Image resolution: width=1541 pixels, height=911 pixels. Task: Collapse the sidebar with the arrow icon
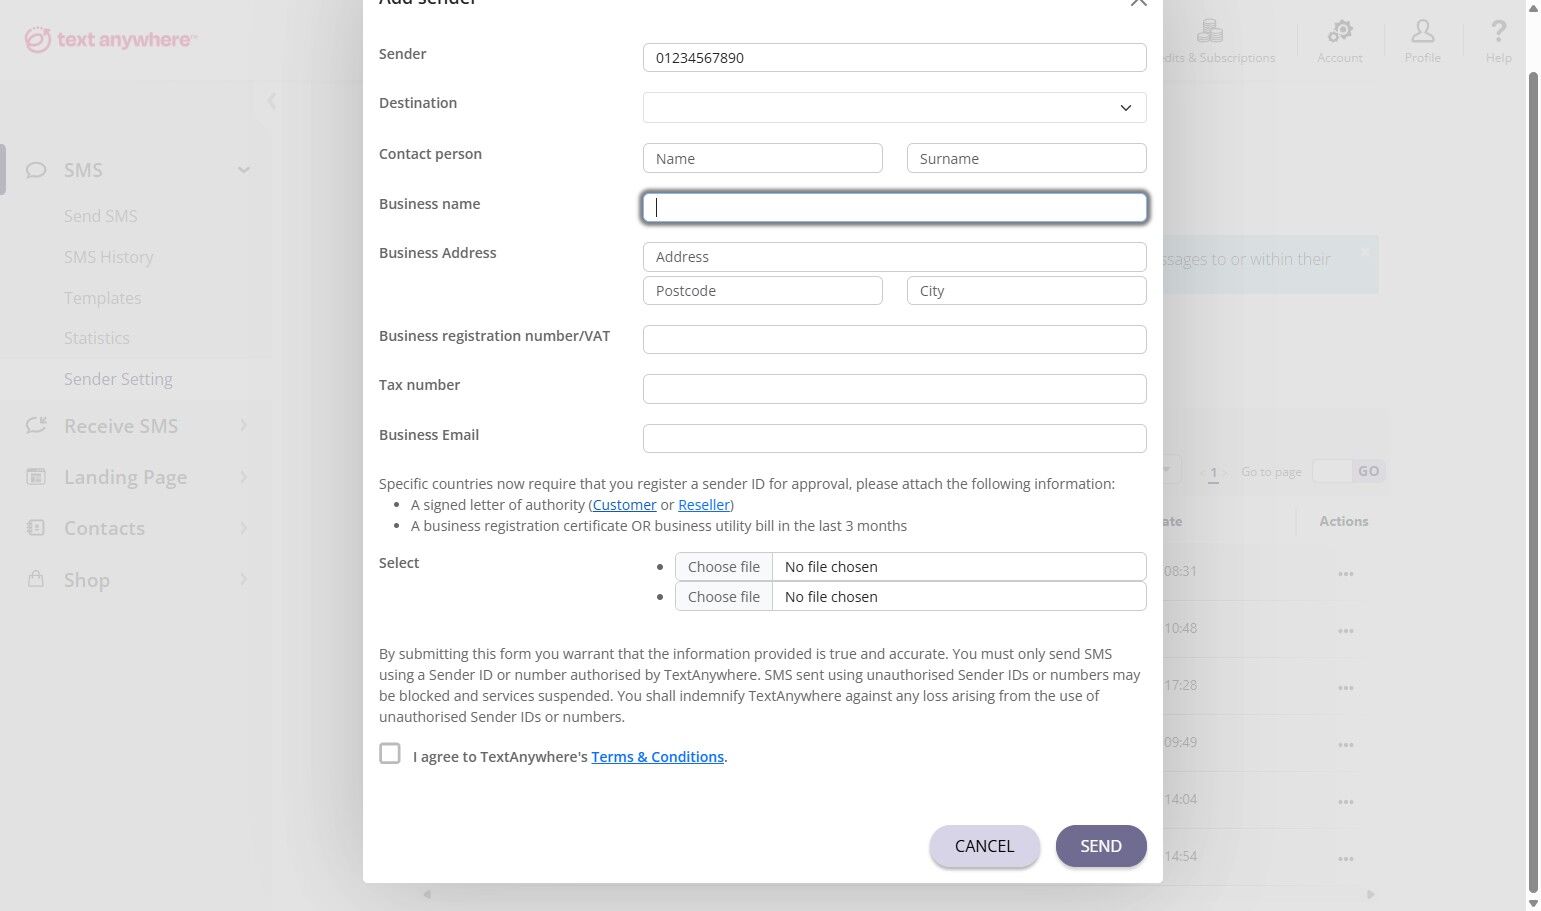(271, 100)
